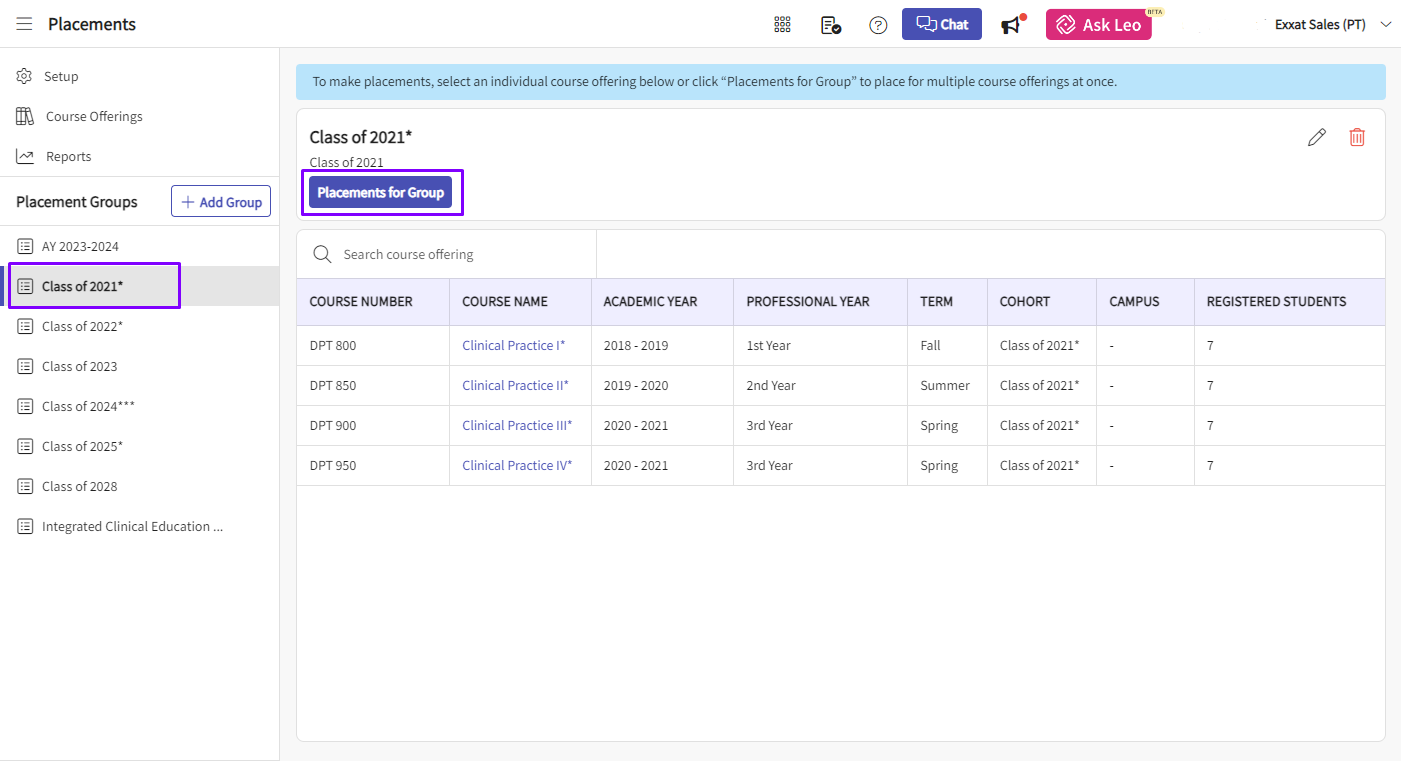
Task: Go to Course Offerings in sidebar
Action: pos(93,116)
